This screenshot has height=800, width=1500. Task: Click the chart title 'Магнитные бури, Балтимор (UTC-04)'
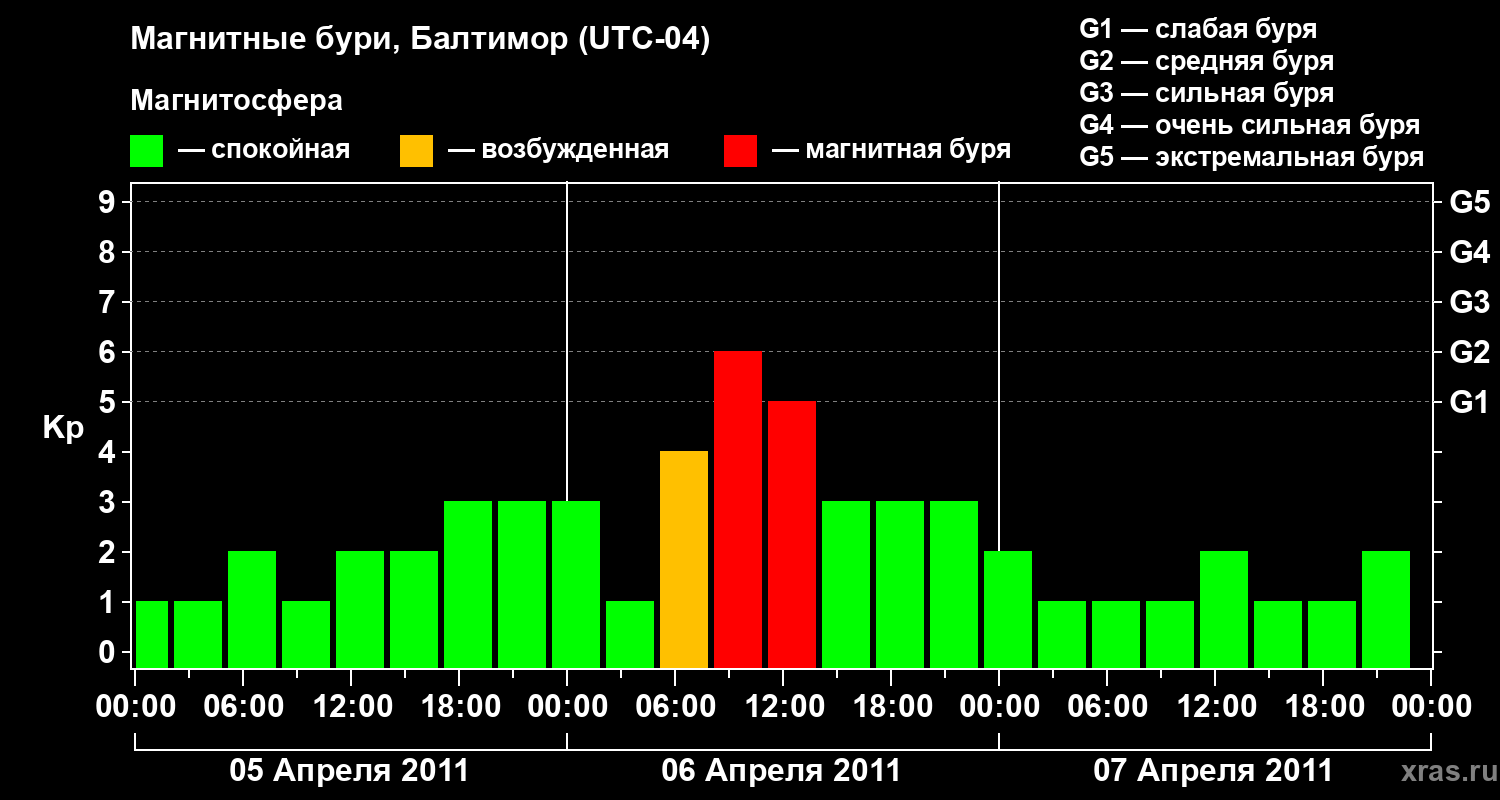tap(420, 41)
